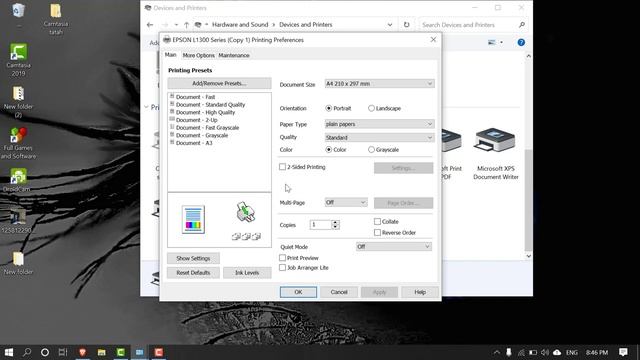Open File Explorer from taskbar

(102, 352)
